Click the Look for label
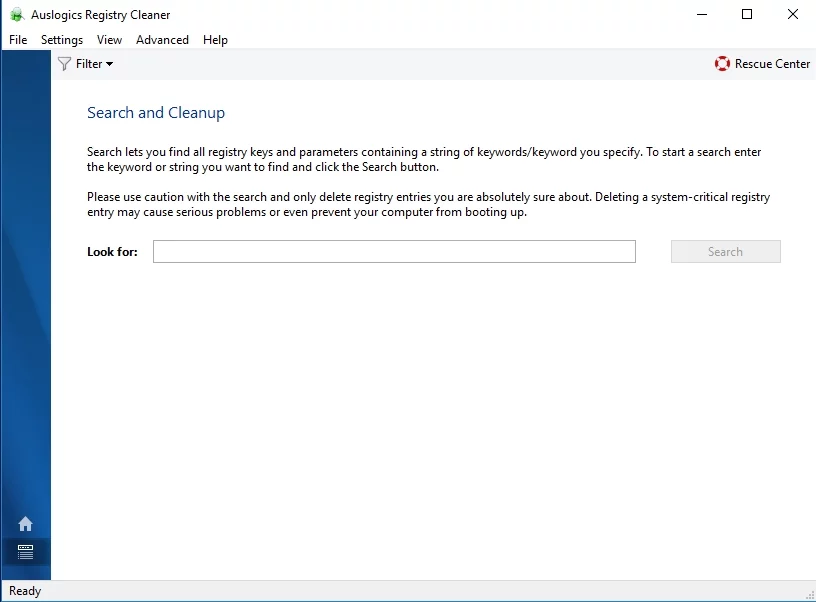Viewport: 816px width, 602px height. click(112, 252)
